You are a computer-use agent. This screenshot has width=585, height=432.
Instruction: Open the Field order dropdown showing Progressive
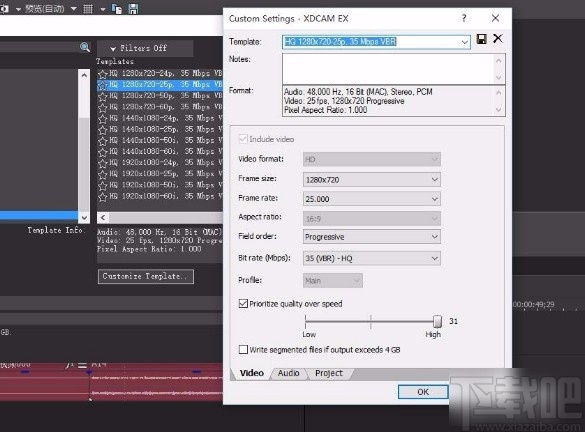pyautogui.click(x=372, y=237)
